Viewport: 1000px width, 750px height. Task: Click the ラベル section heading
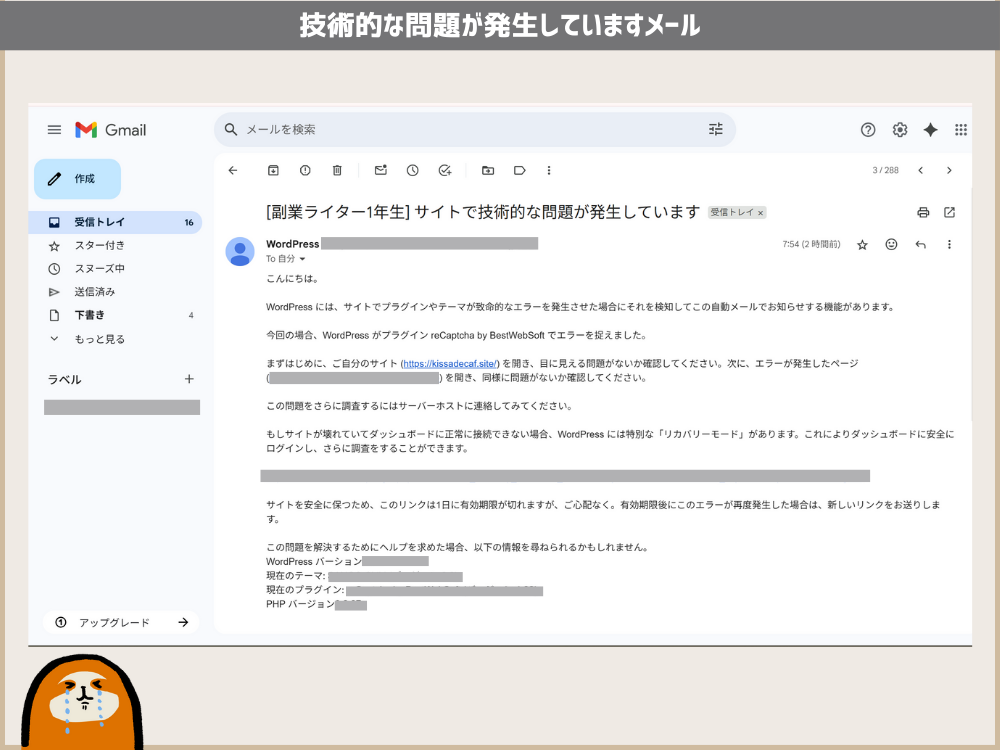point(64,379)
